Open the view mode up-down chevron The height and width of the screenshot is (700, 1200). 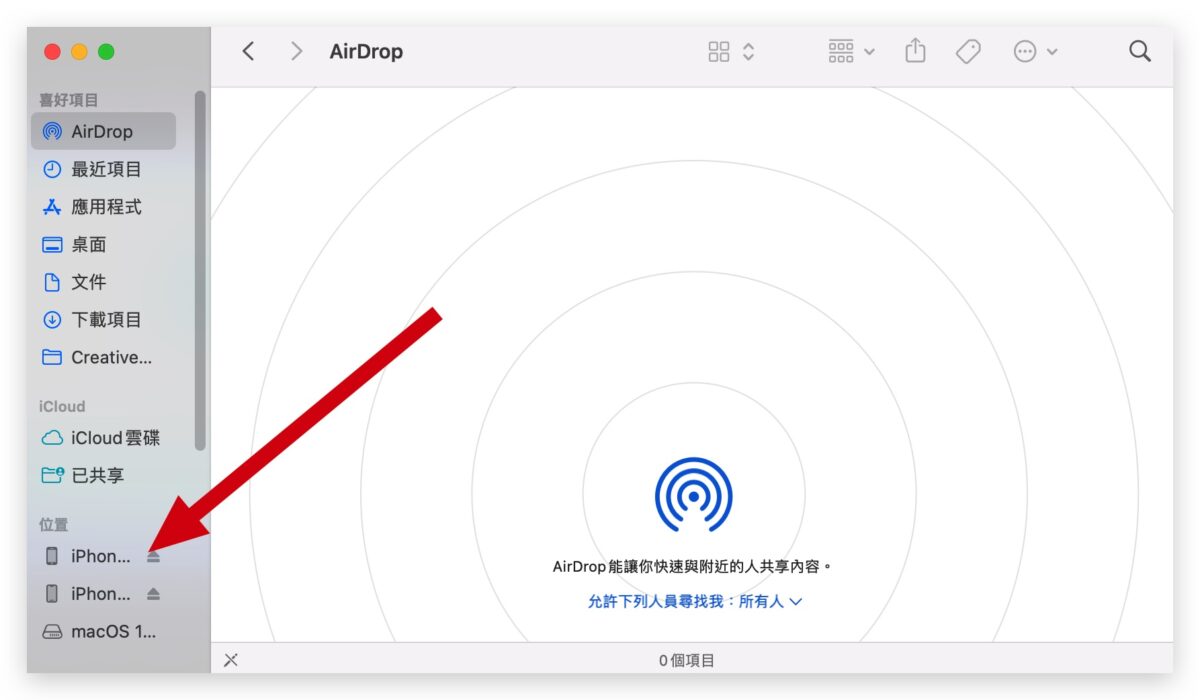tap(748, 52)
